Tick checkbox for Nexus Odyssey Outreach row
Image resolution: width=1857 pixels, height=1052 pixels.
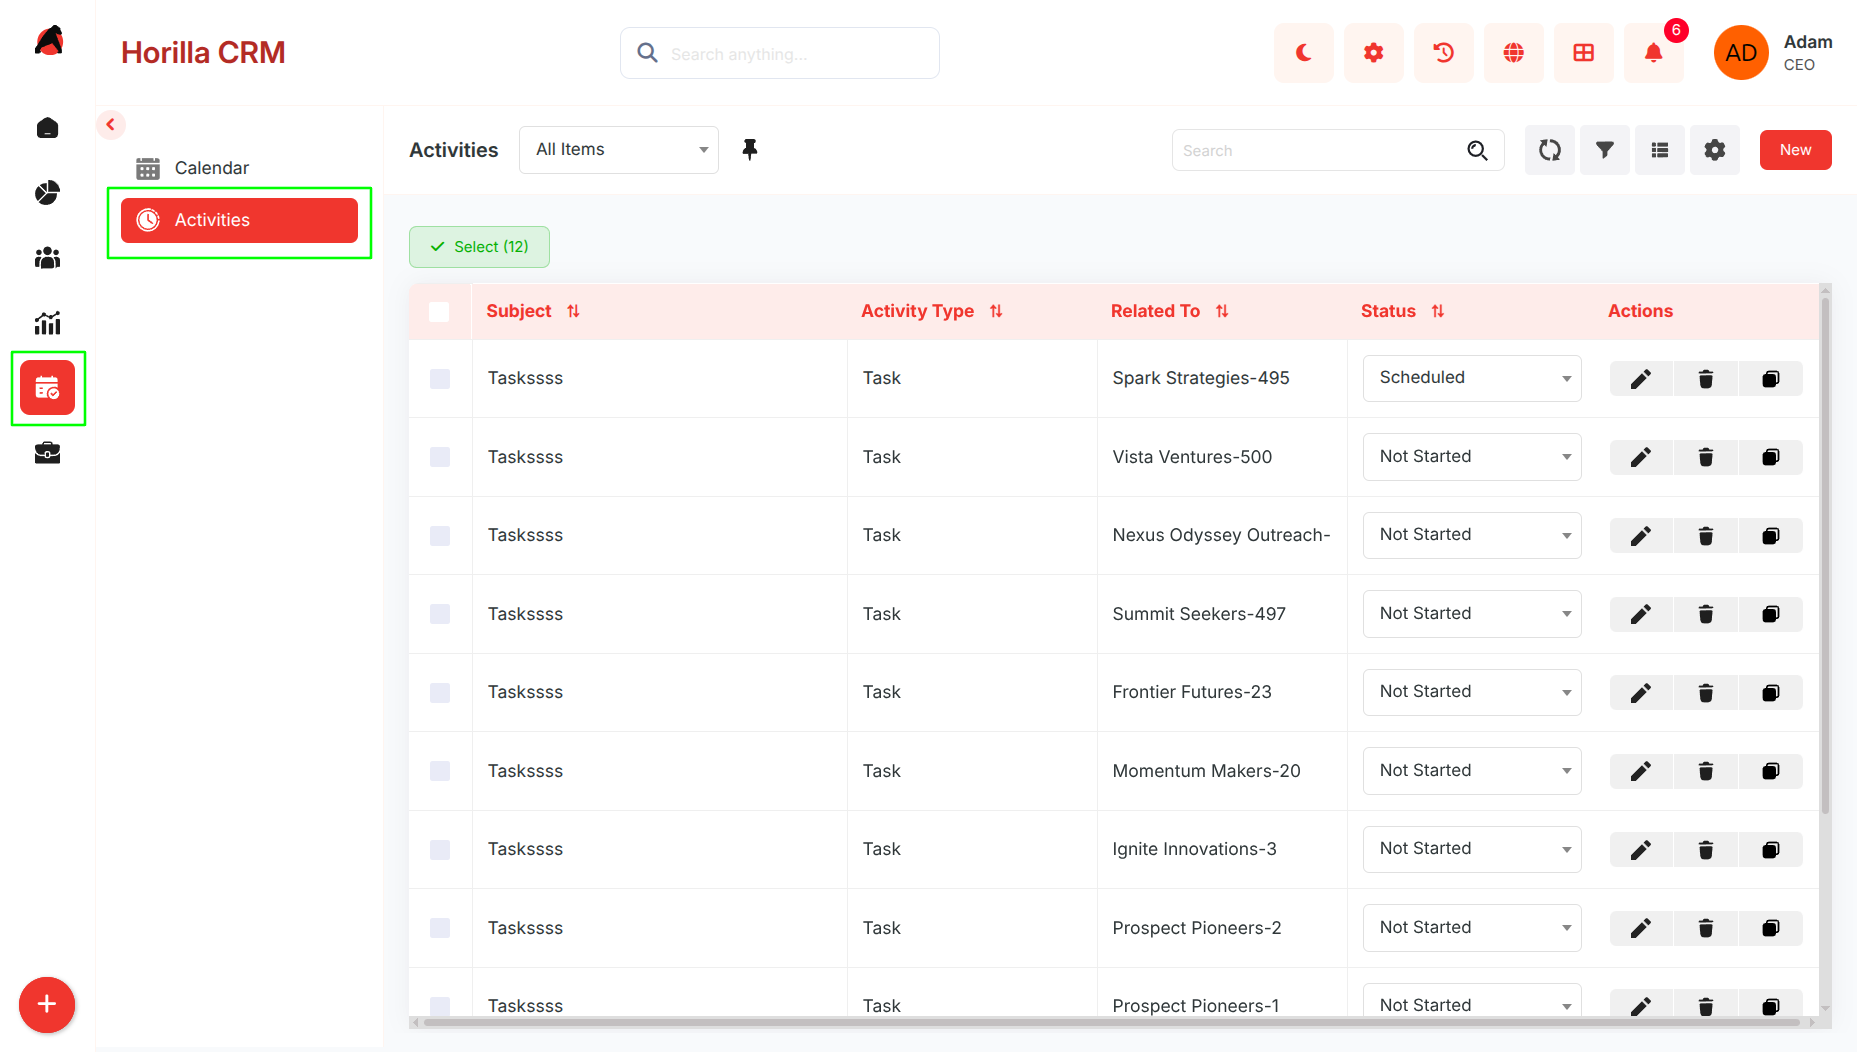pos(440,536)
